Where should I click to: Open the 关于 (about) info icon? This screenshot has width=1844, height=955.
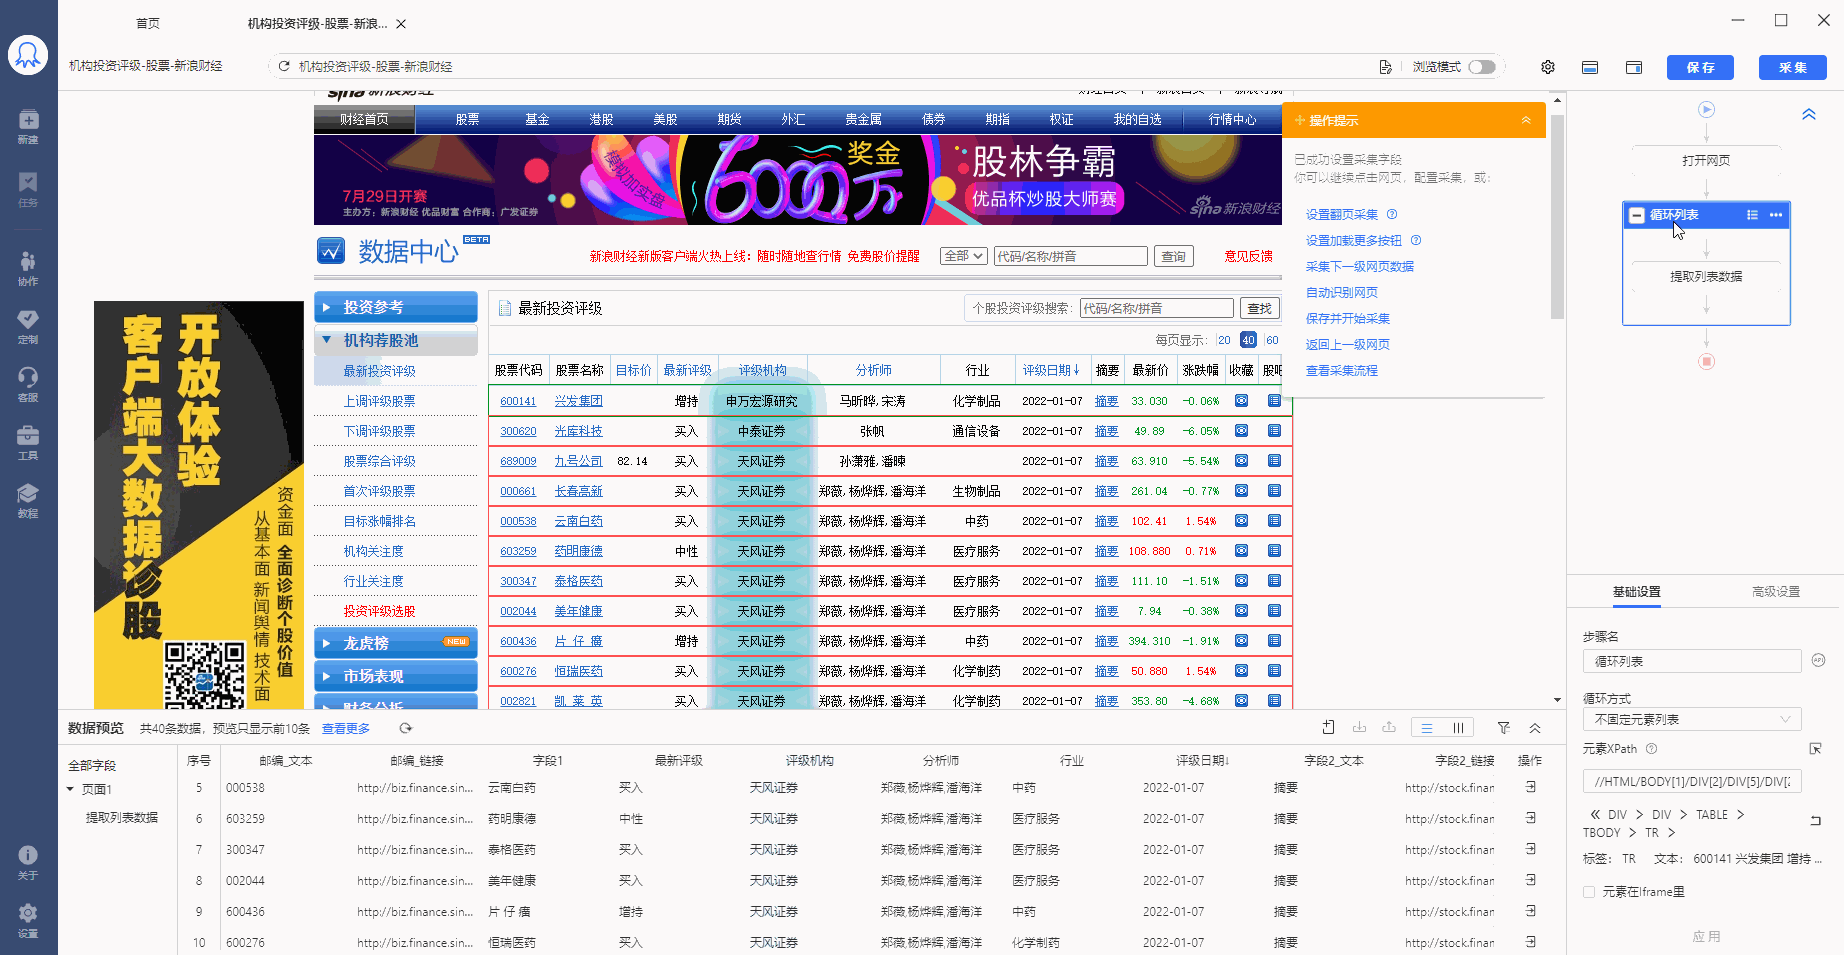[x=28, y=862]
